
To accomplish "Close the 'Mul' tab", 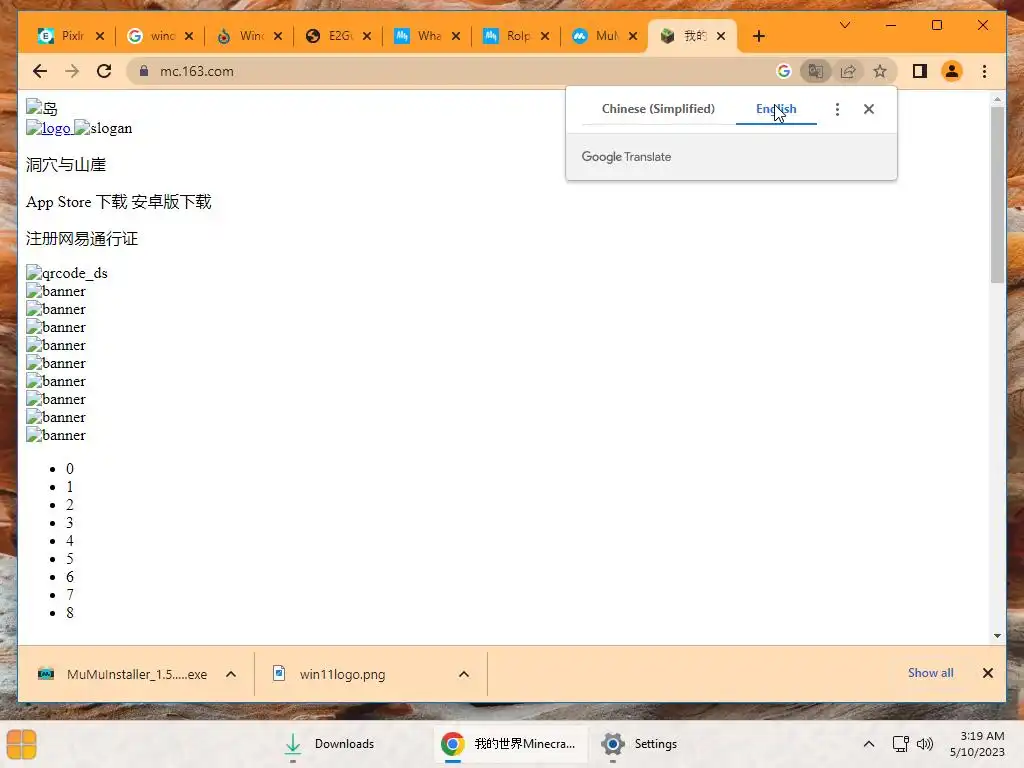I will [x=633, y=36].
